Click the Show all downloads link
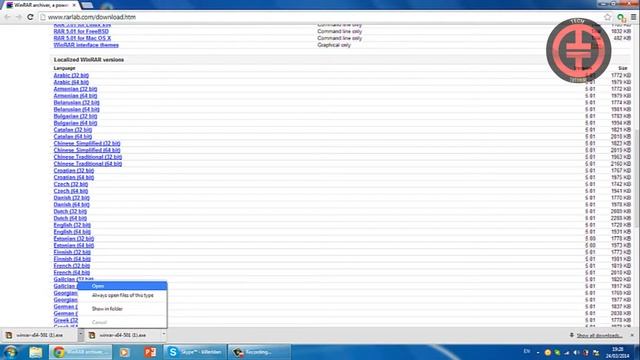Image resolution: width=640 pixels, height=360 pixels. pyautogui.click(x=599, y=336)
